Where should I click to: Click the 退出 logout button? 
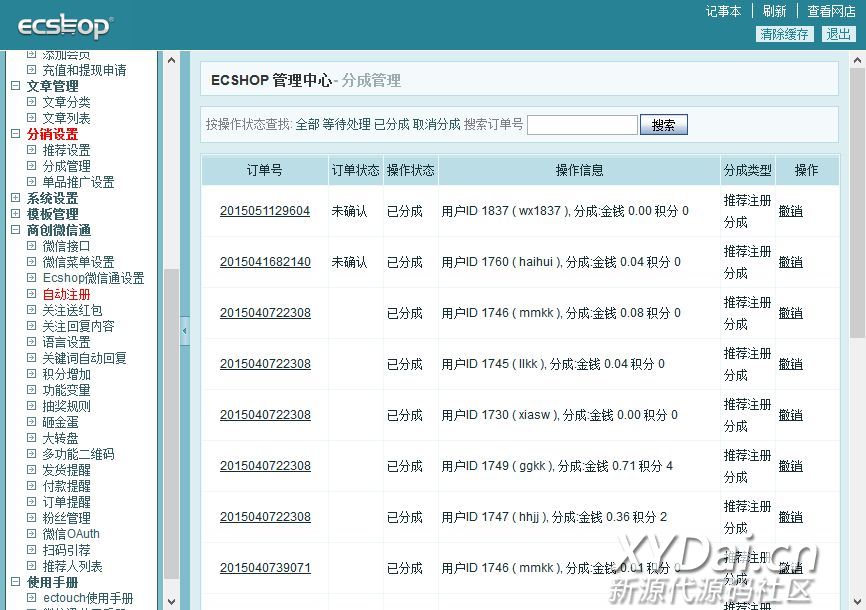click(838, 34)
